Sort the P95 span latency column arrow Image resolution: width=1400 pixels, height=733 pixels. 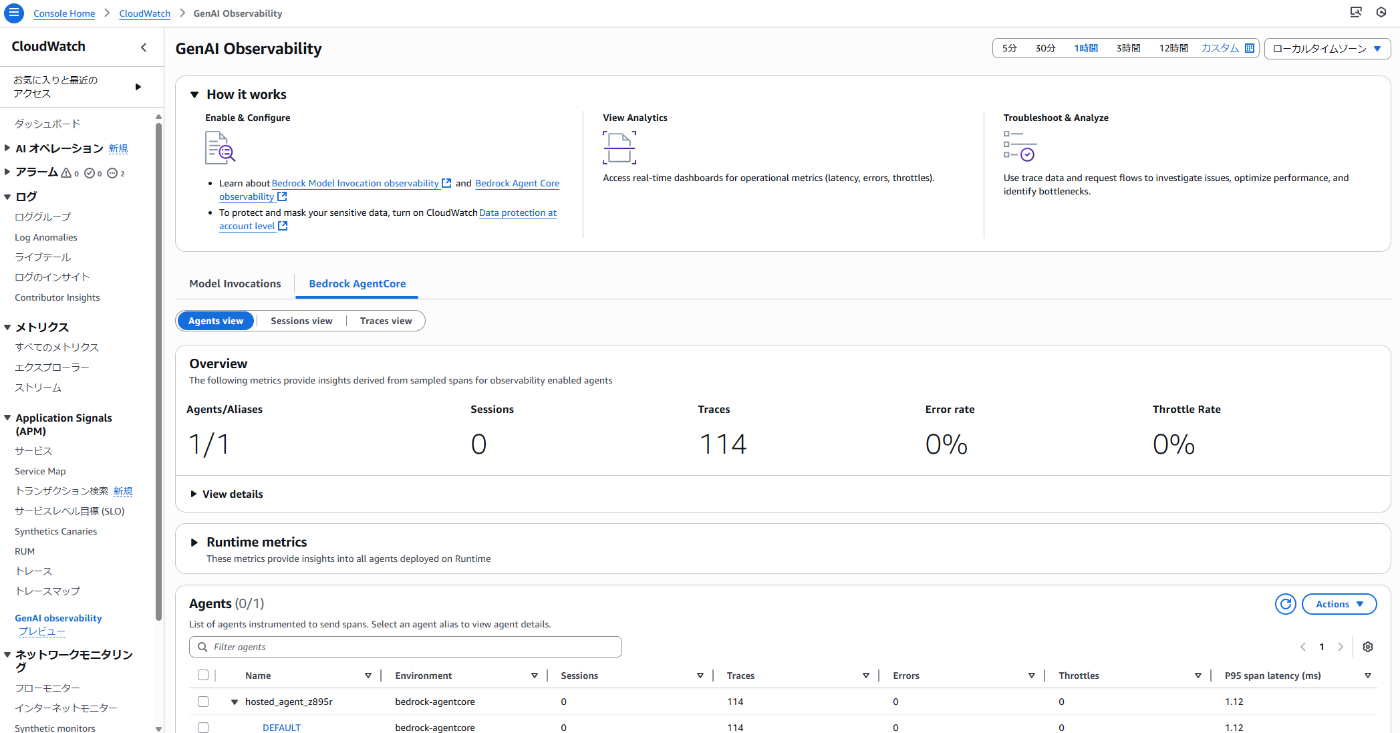click(1368, 676)
